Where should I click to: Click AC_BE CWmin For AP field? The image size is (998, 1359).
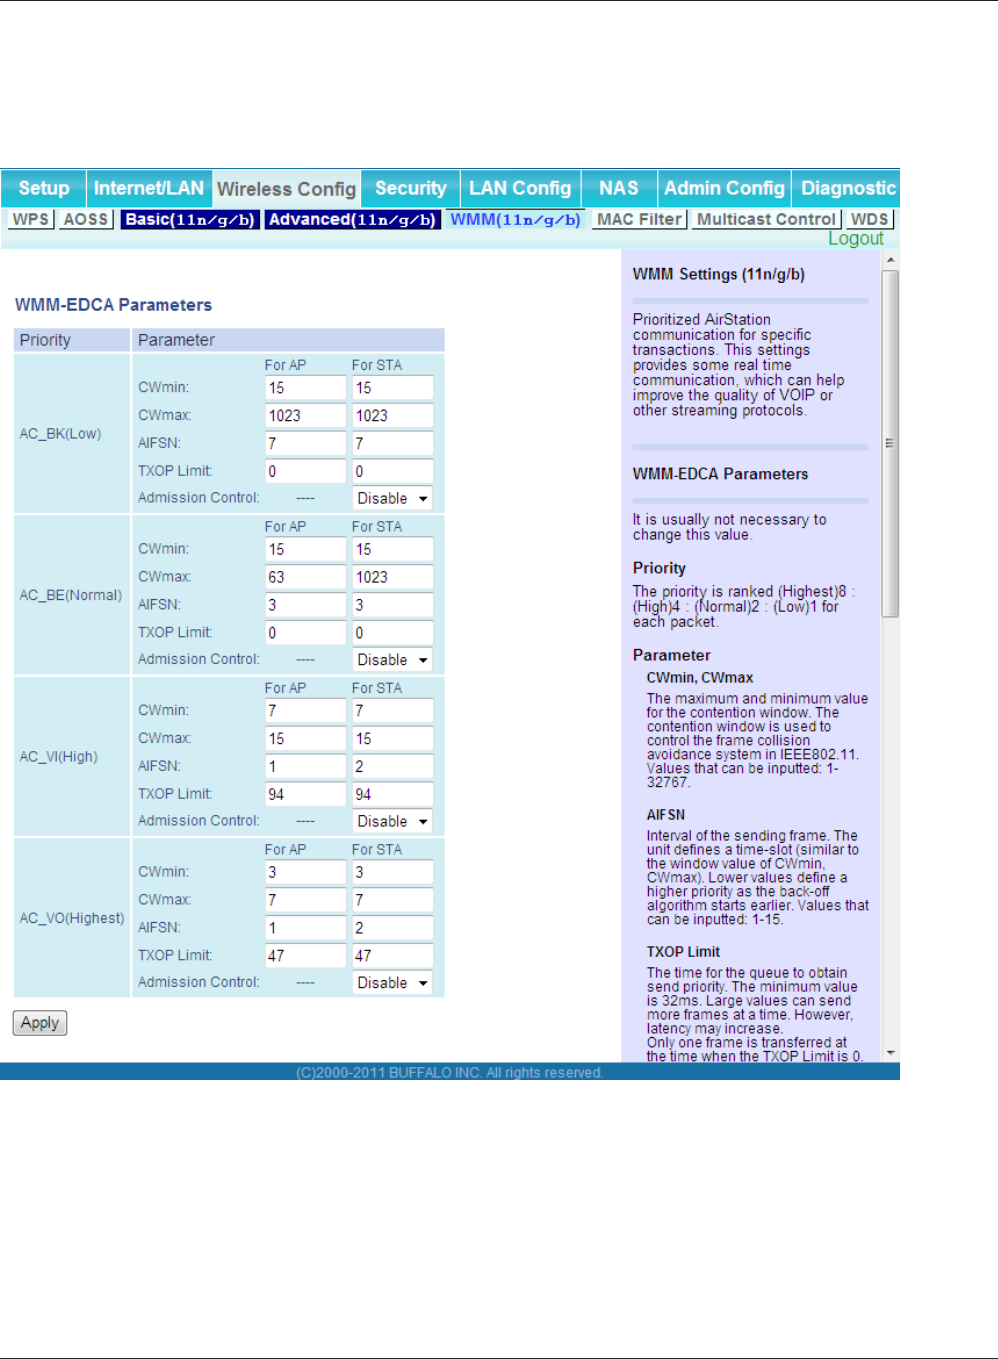305,549
